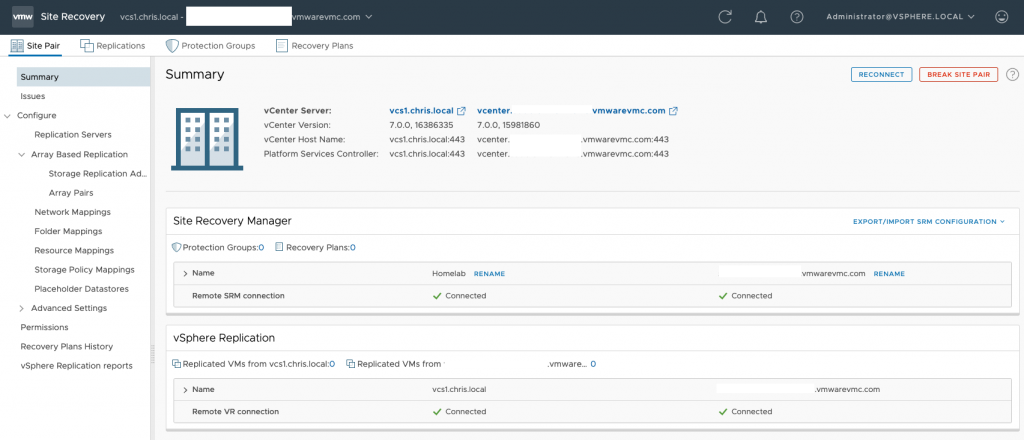This screenshot has width=1024, height=440.
Task: Collapse the Array Based Replication node
Action: point(22,155)
